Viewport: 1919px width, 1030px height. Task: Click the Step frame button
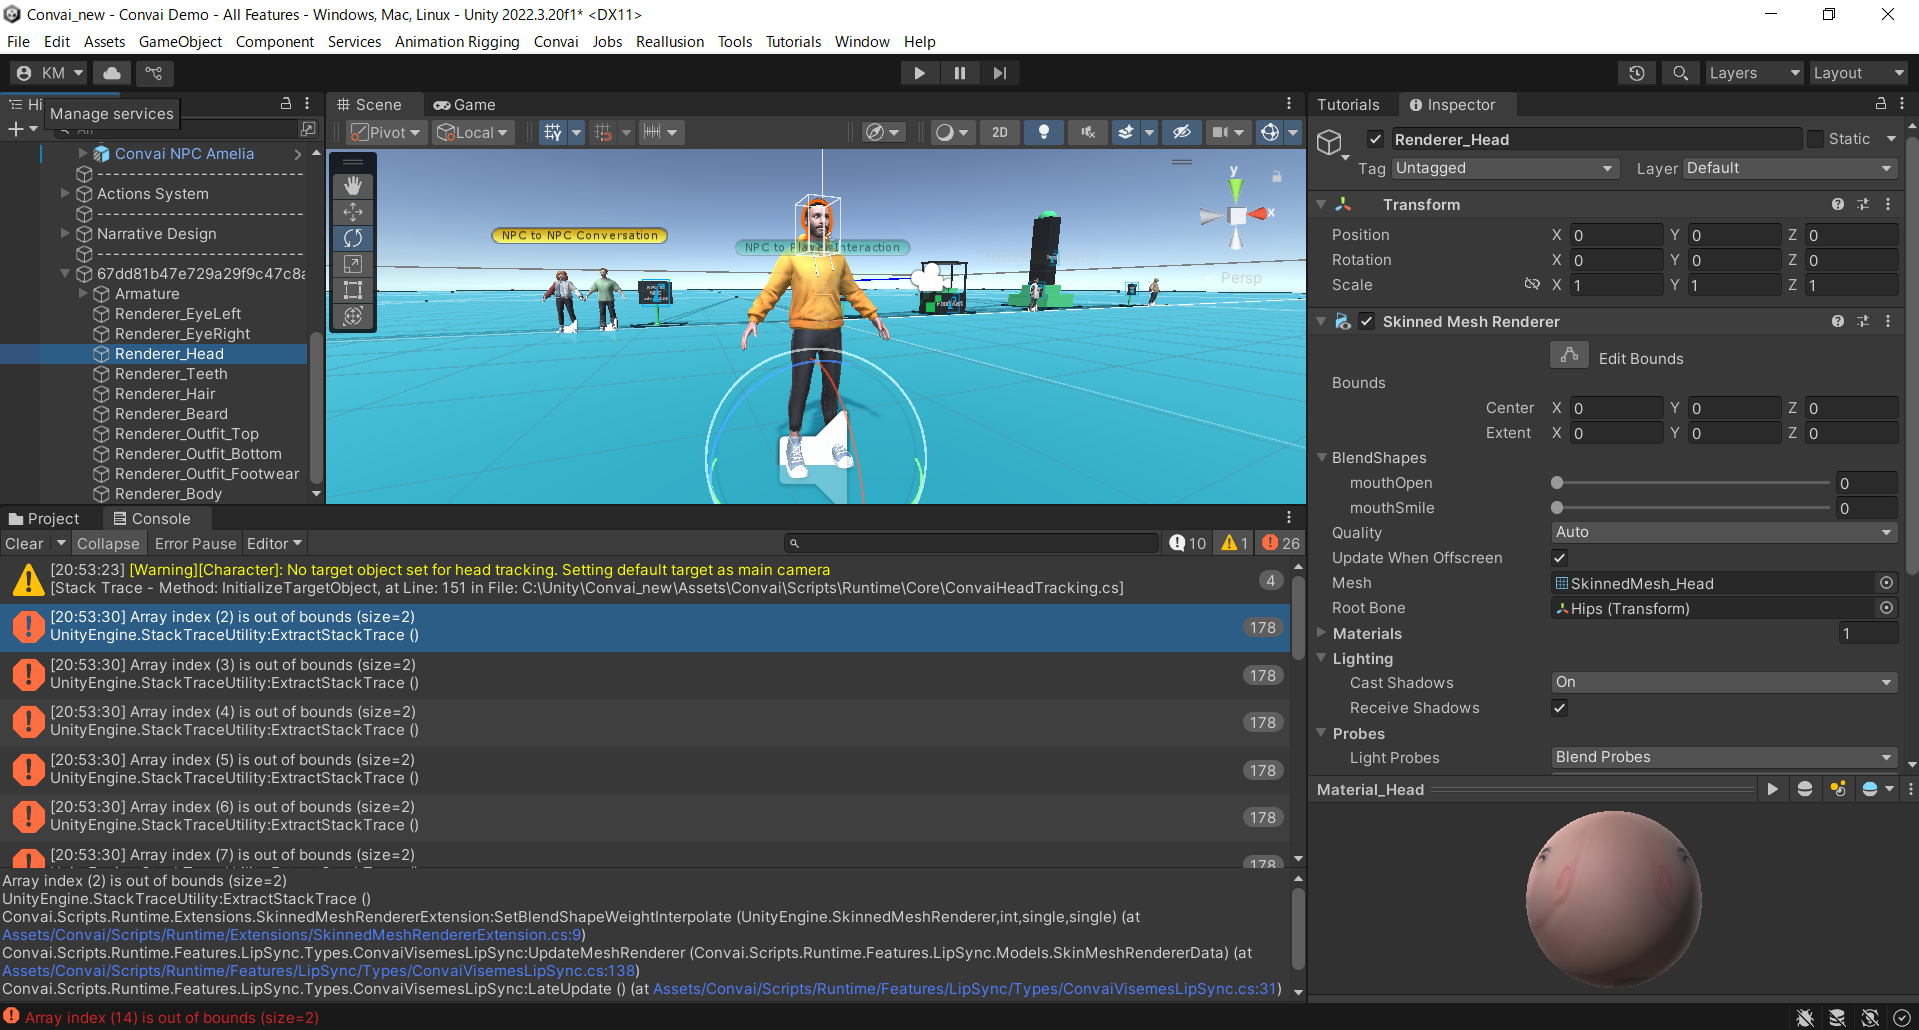click(x=1000, y=73)
